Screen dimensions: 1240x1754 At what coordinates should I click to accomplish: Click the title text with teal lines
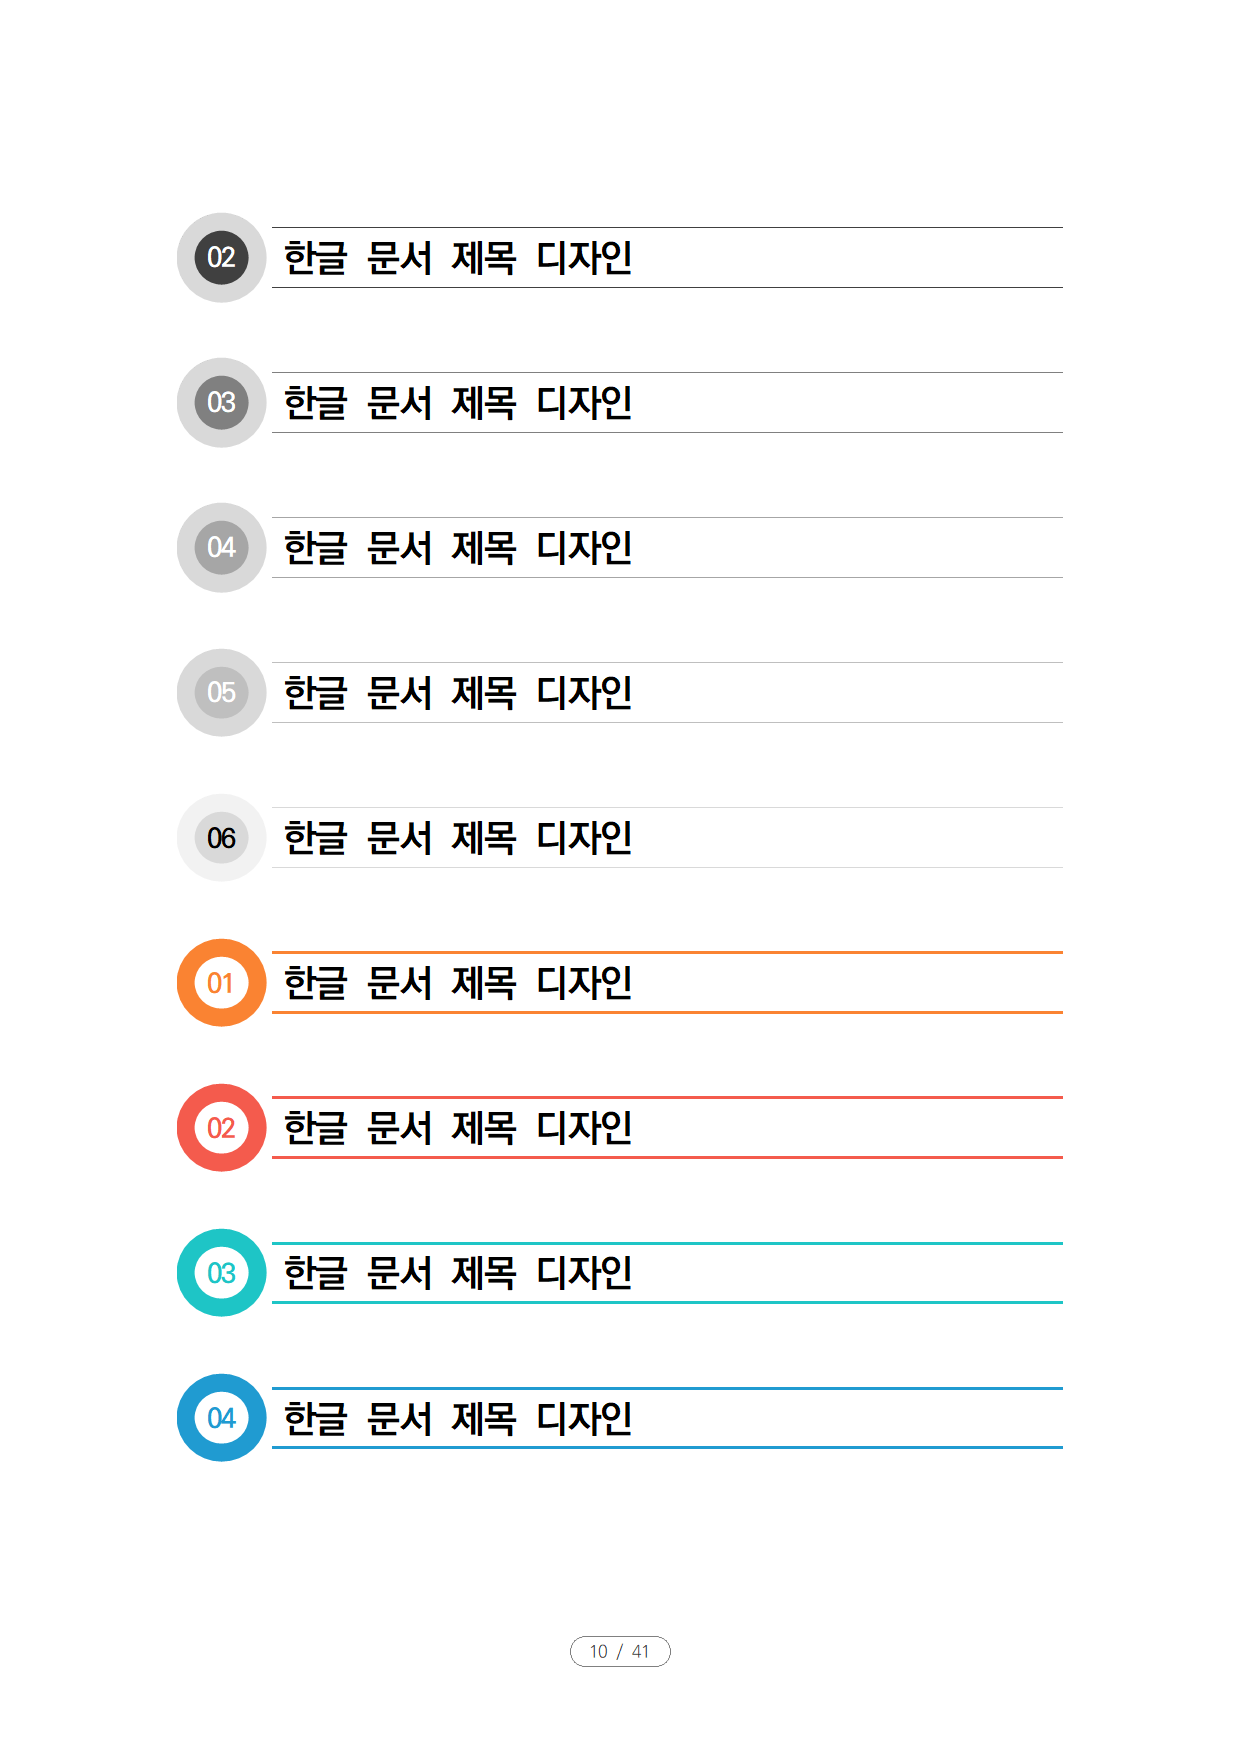click(458, 1273)
